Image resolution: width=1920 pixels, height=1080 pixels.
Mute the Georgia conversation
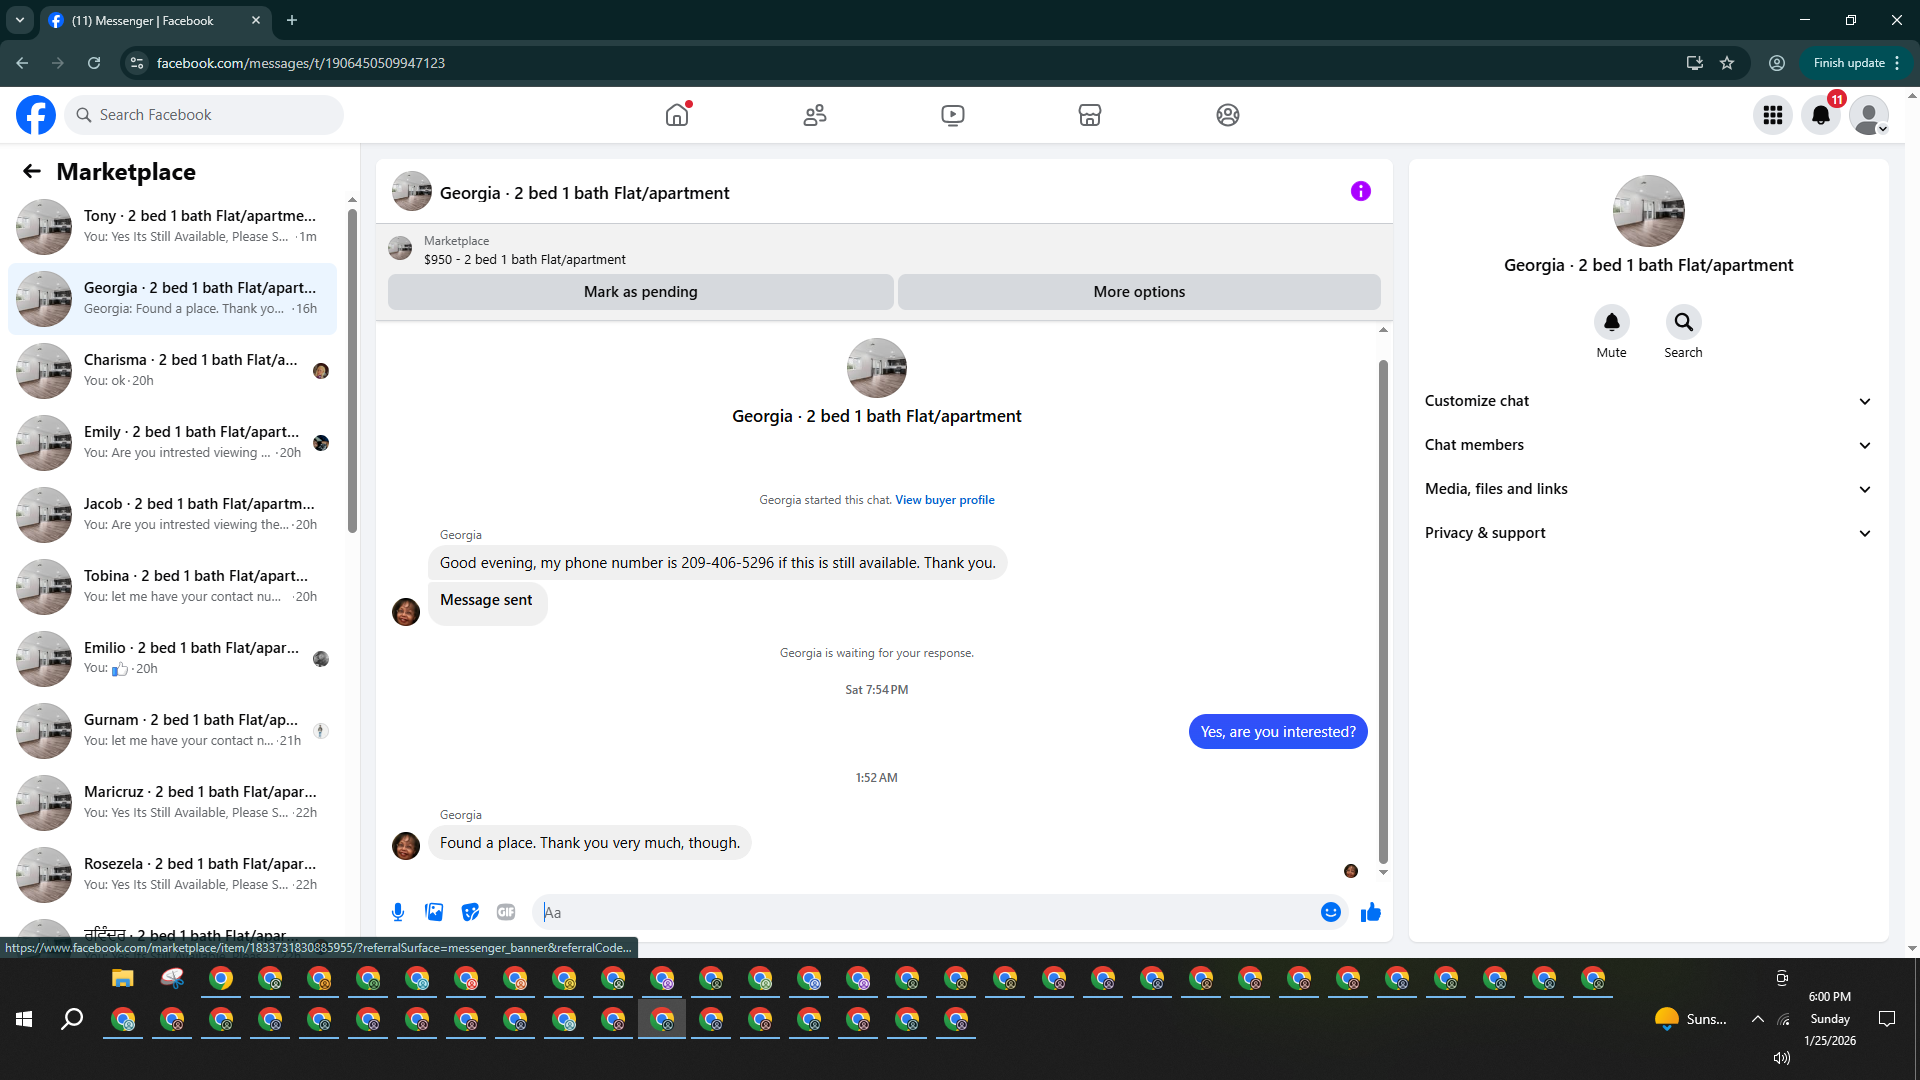[x=1612, y=322]
